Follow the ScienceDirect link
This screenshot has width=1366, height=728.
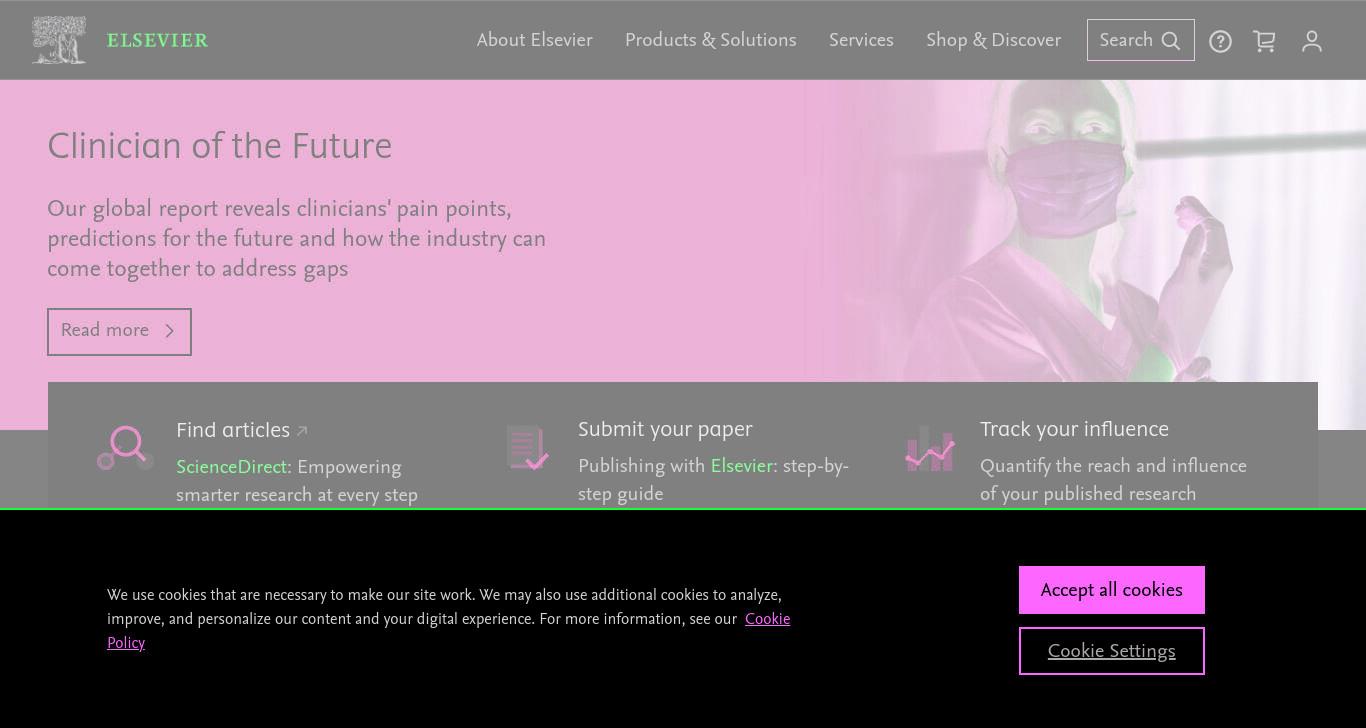pos(232,467)
